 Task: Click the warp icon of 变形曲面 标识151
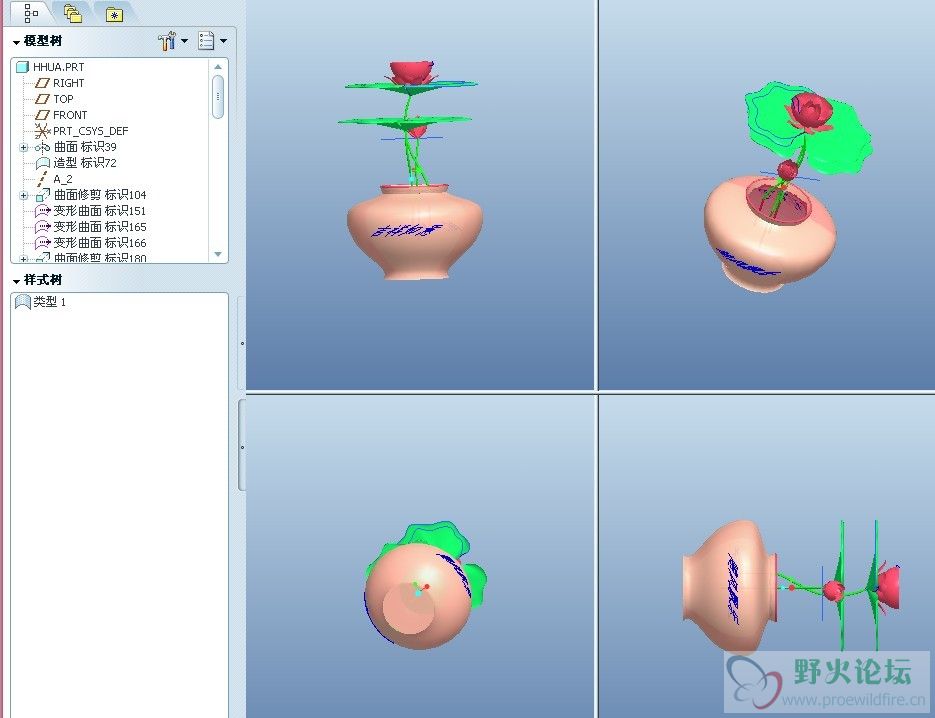click(42, 211)
